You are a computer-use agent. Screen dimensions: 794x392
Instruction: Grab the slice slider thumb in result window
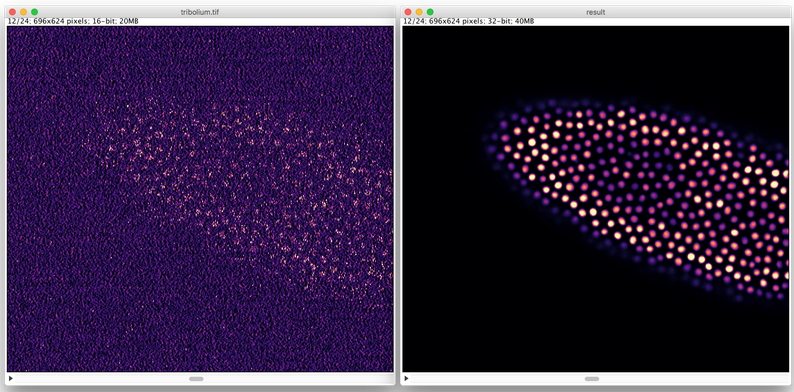point(591,378)
